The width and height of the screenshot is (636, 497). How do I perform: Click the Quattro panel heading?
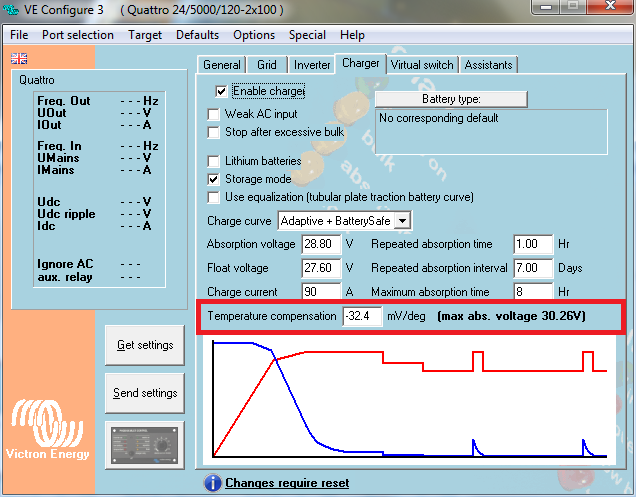(37, 80)
